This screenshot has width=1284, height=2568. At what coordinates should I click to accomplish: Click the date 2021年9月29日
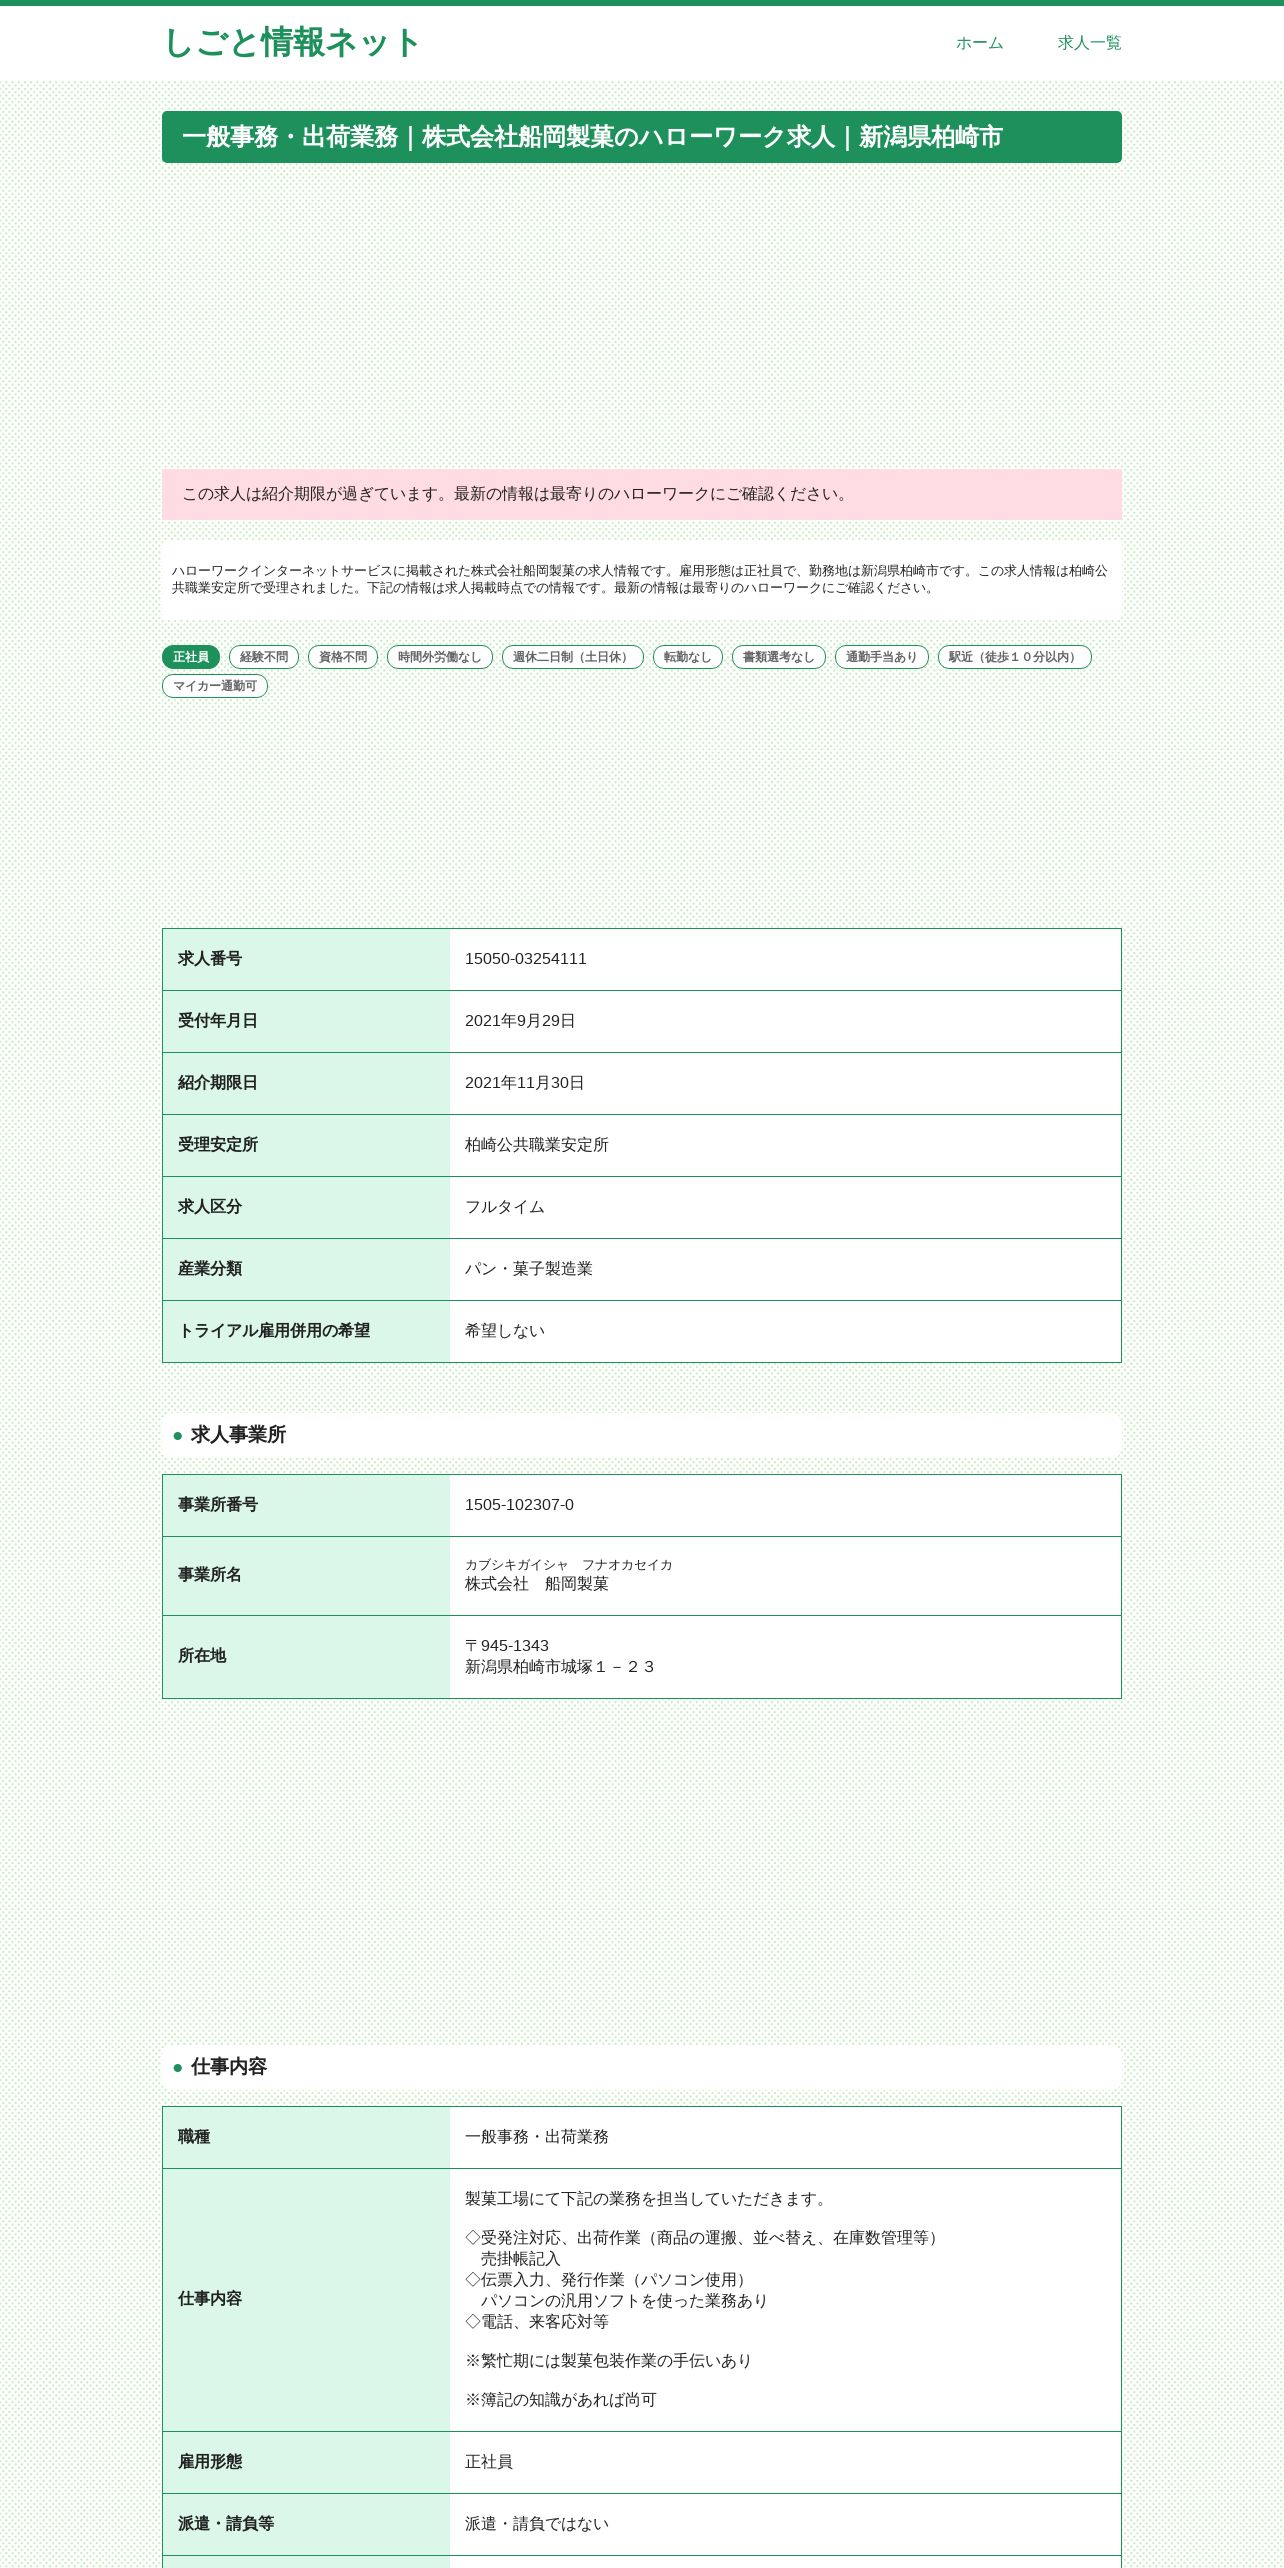point(520,1021)
